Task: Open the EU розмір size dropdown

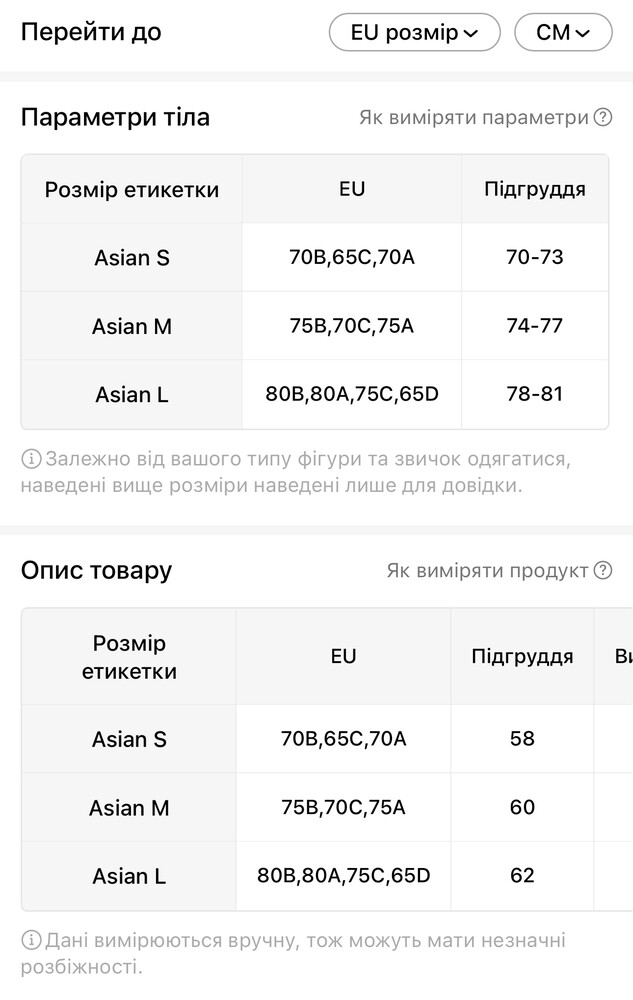Action: (415, 32)
